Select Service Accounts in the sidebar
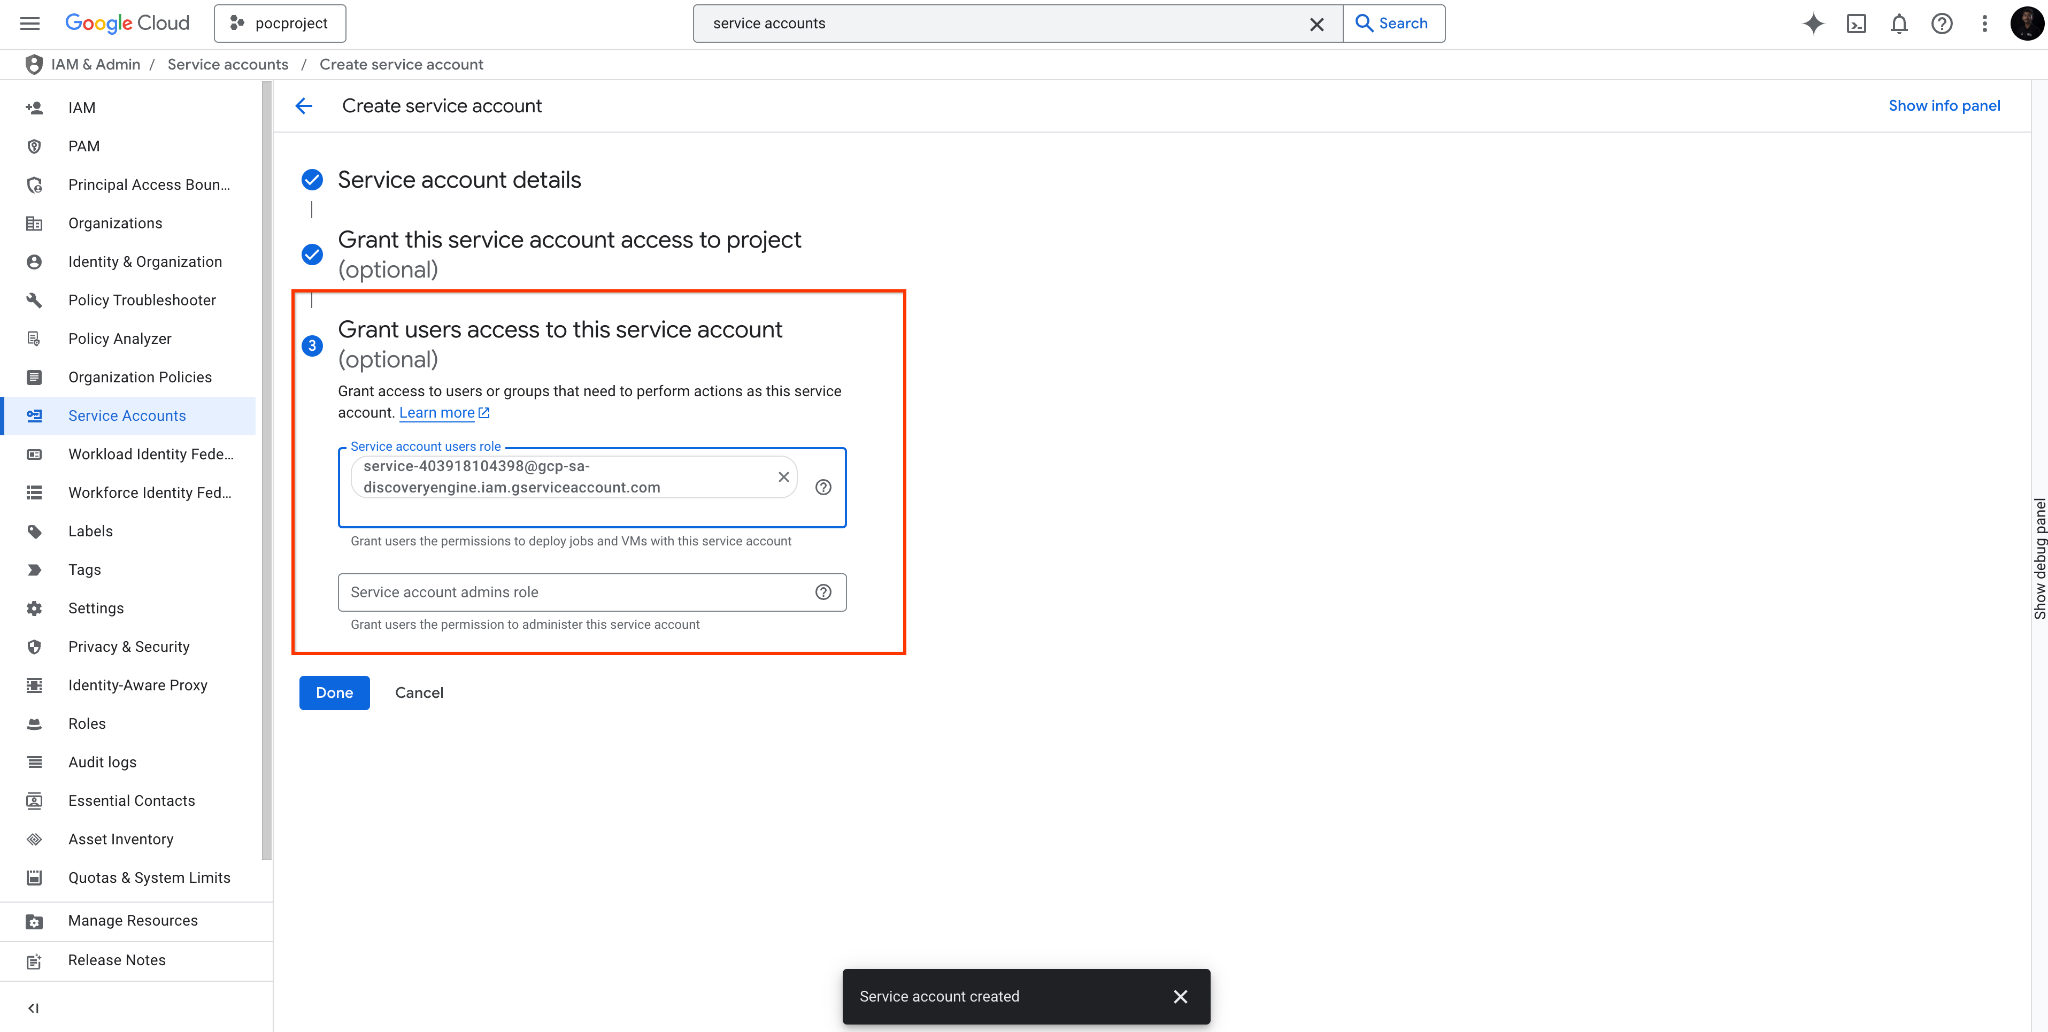 pos(126,415)
